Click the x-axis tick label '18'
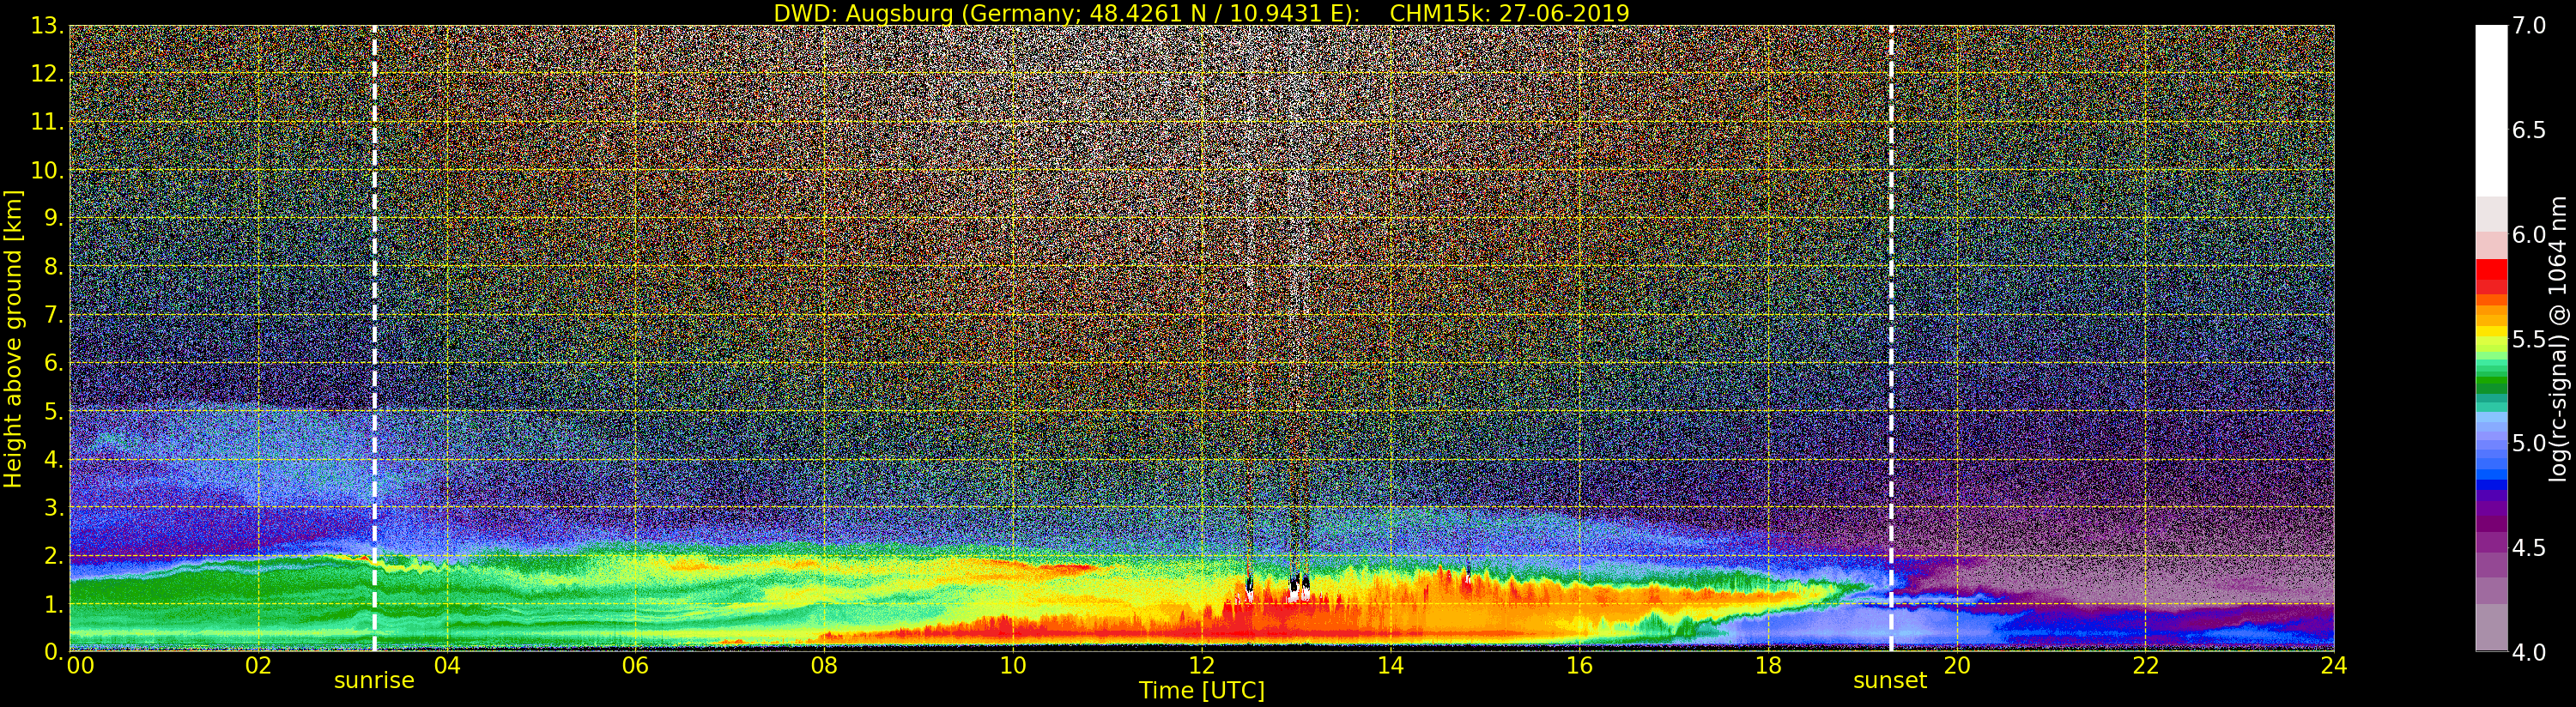Viewport: 2576px width, 707px height. click(x=1768, y=665)
